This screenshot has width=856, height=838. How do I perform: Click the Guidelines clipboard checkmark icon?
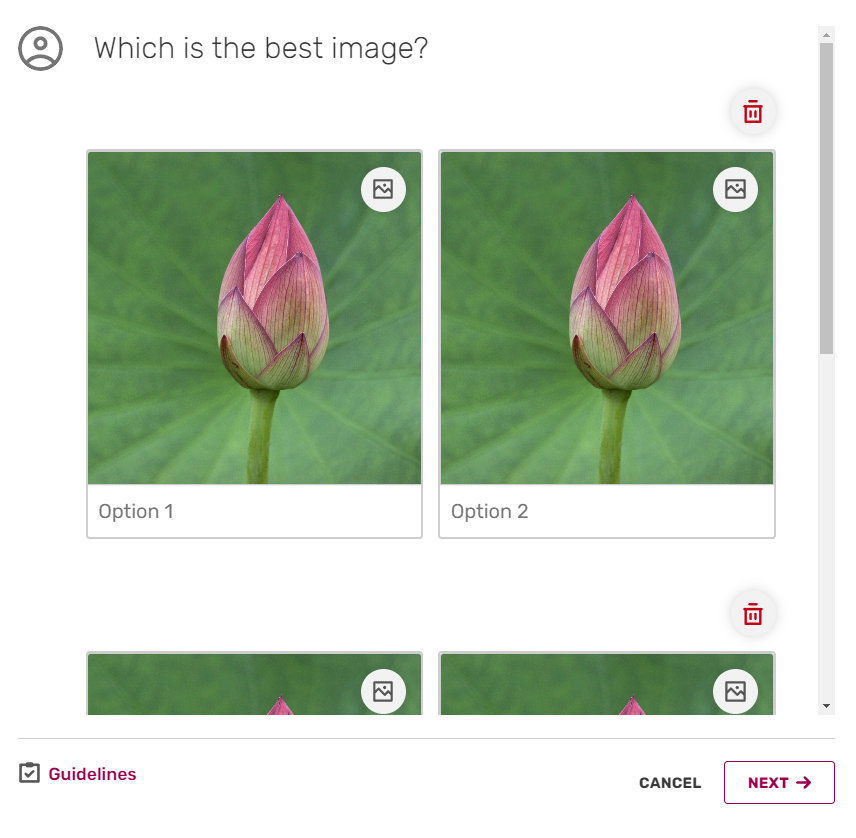click(x=29, y=773)
